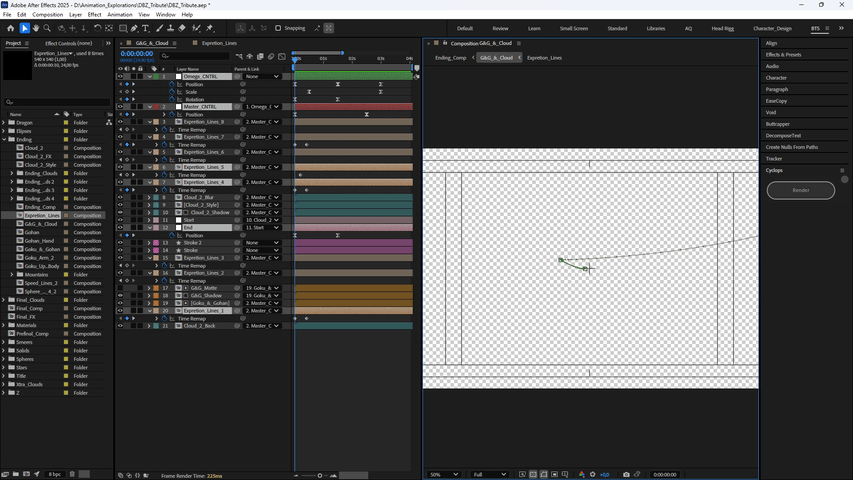The height and width of the screenshot is (480, 853).
Task: Toggle visibility of Cloud_2_Blur layer
Action: pos(120,198)
